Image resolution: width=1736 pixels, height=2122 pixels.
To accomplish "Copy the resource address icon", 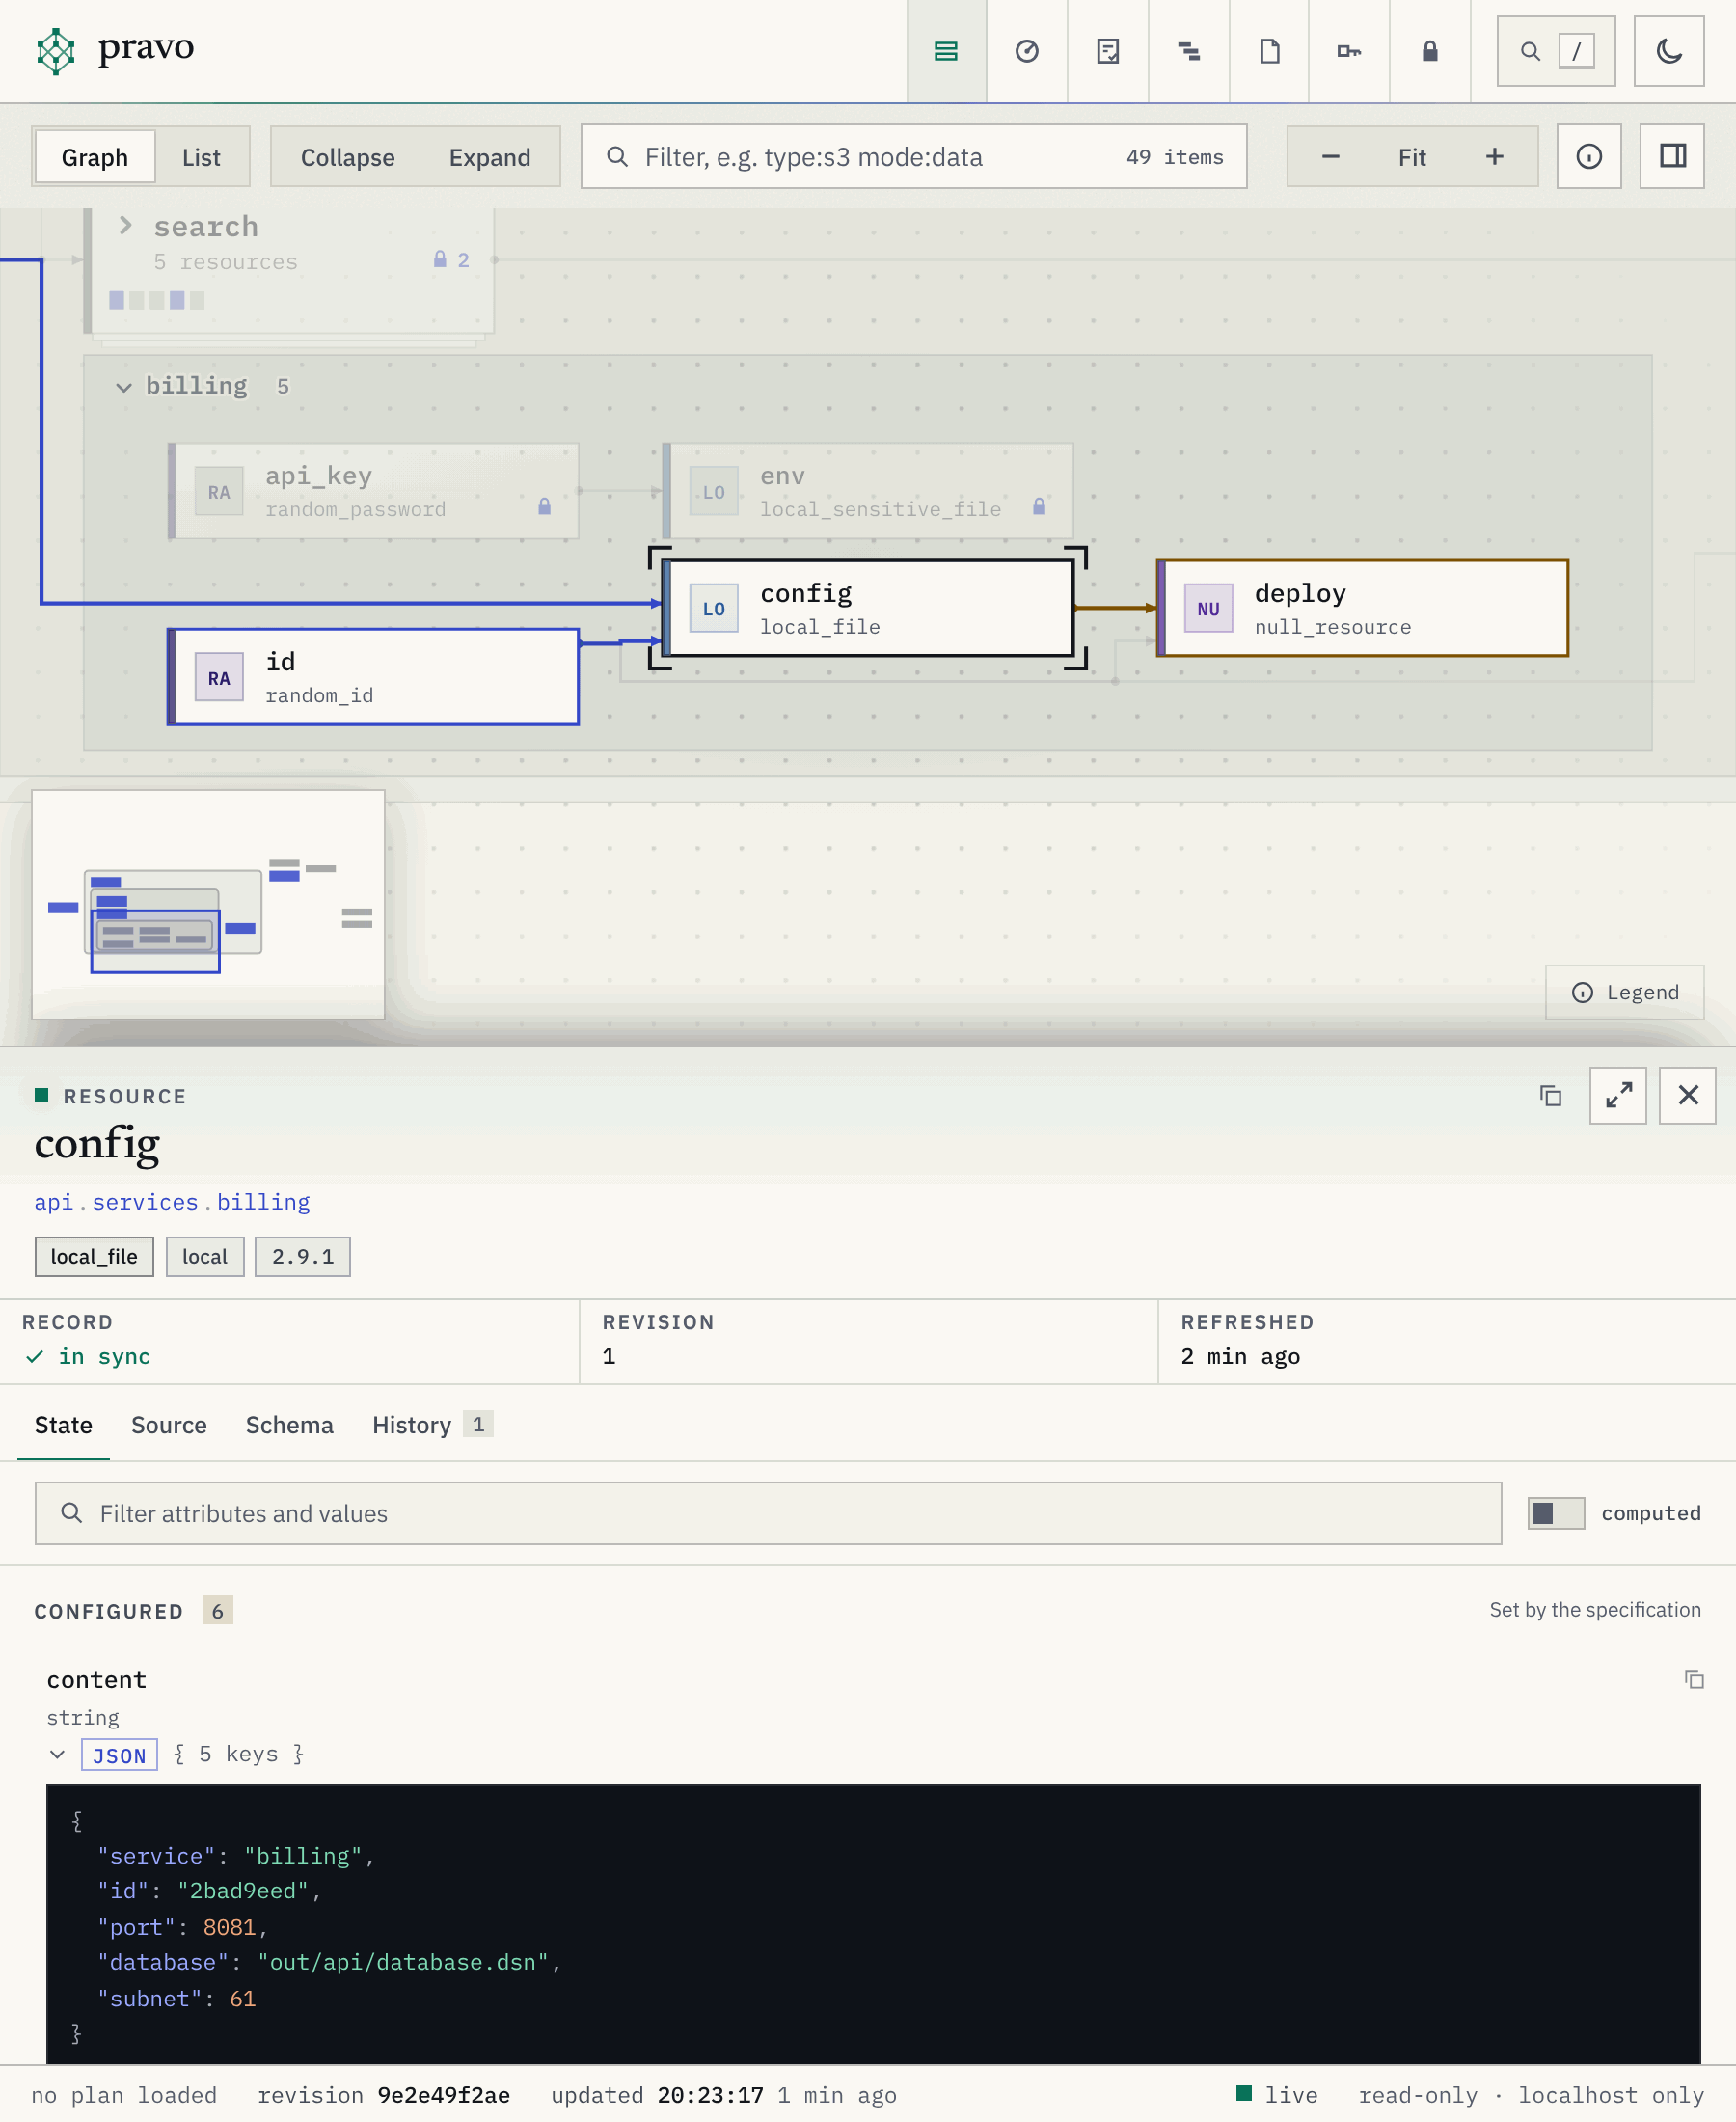I will [x=1551, y=1096].
